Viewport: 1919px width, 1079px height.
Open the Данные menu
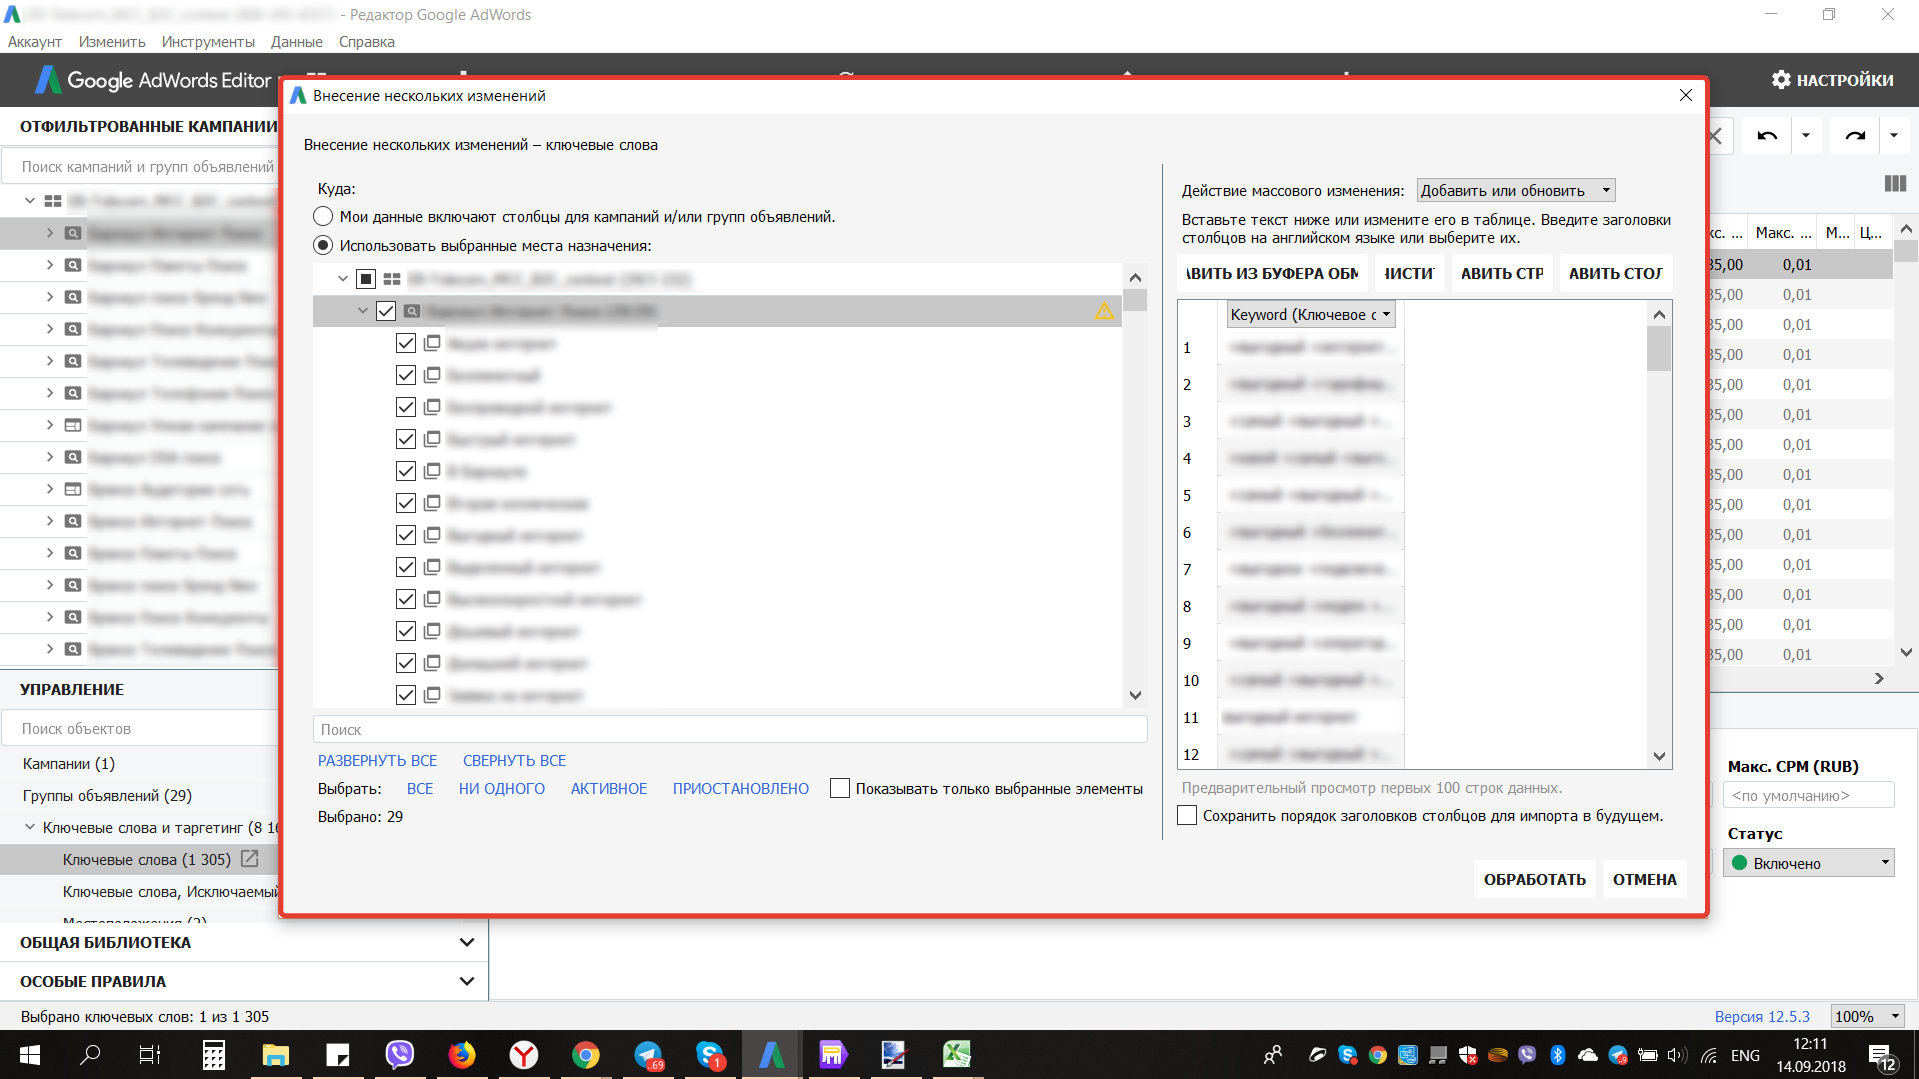296,42
